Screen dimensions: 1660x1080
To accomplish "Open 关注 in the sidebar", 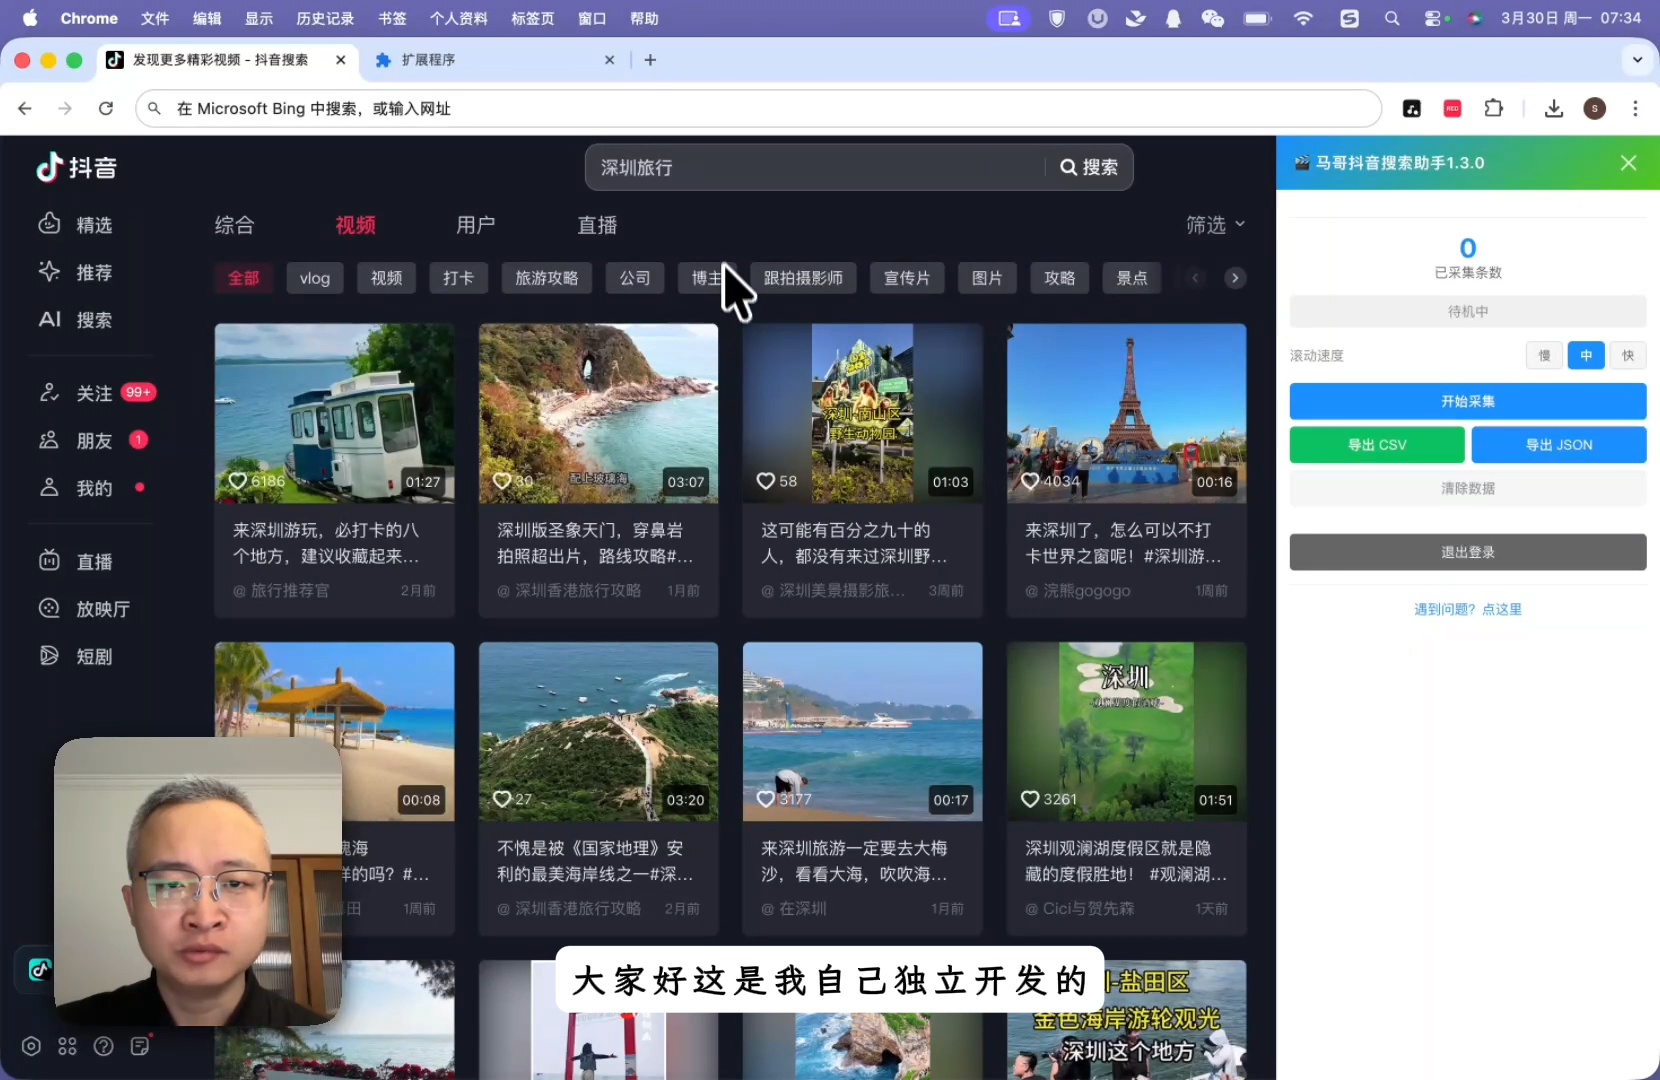I will coord(96,393).
